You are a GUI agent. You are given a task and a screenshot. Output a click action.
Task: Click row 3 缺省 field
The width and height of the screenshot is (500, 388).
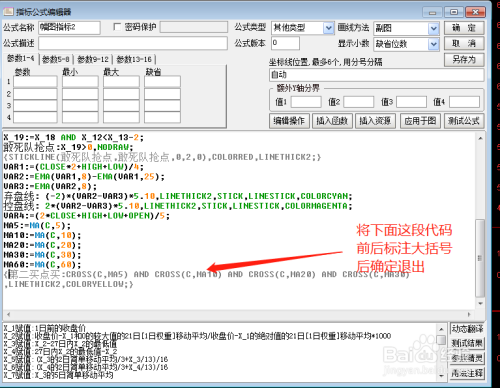click(162, 106)
